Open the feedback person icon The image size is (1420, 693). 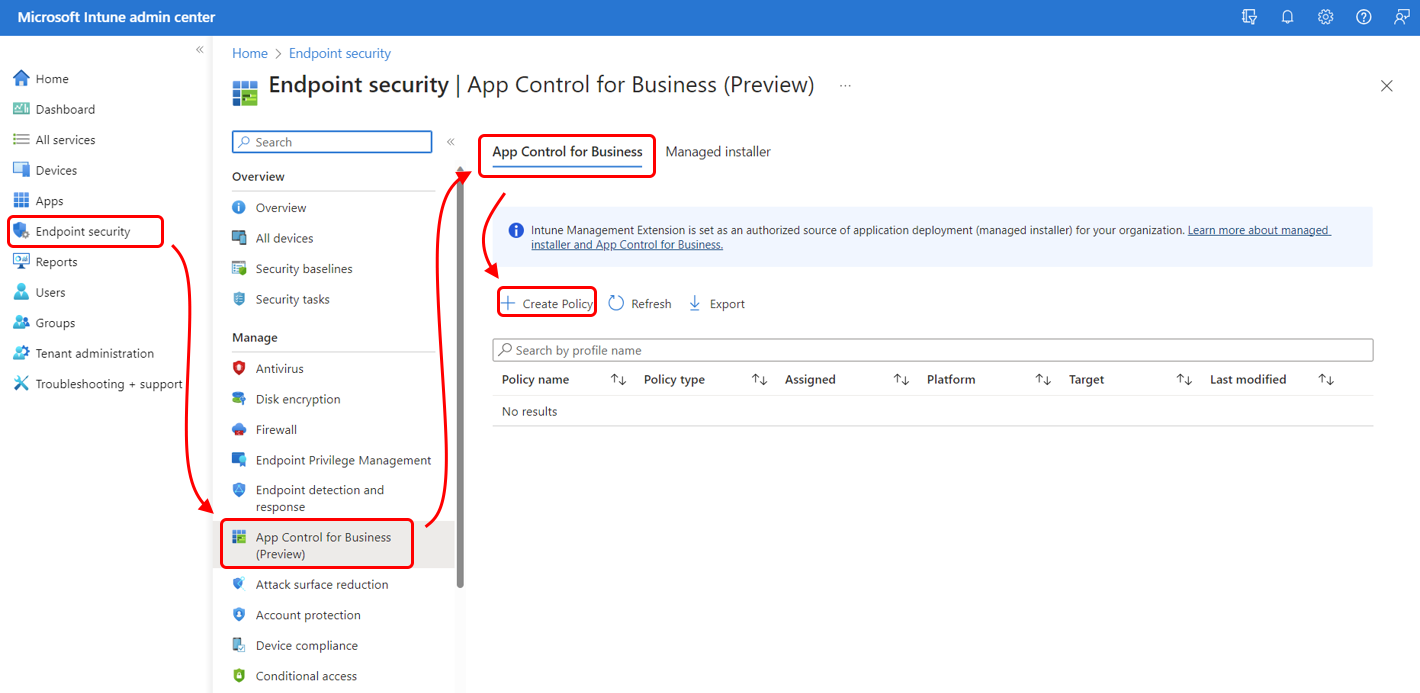click(1402, 17)
